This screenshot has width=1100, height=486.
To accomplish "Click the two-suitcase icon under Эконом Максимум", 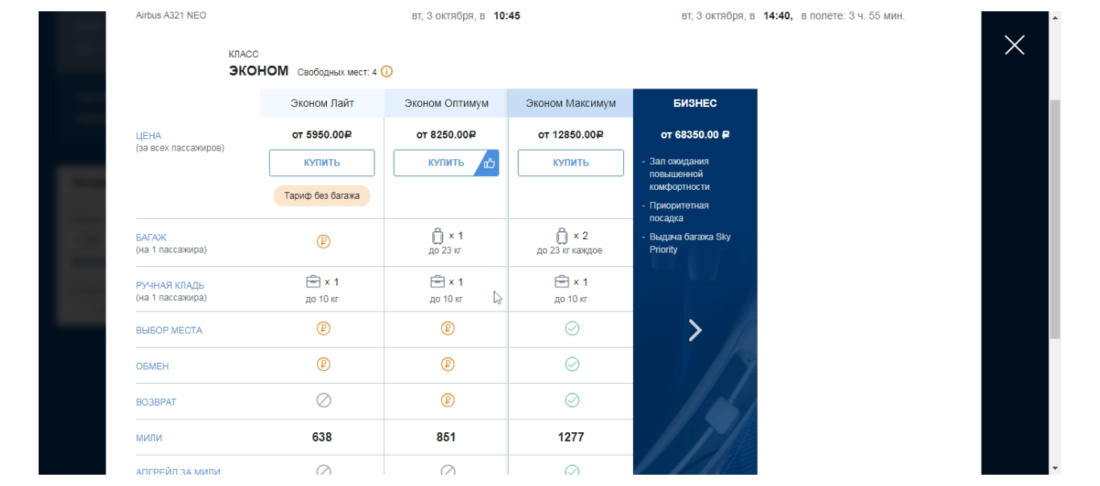I will [562, 236].
